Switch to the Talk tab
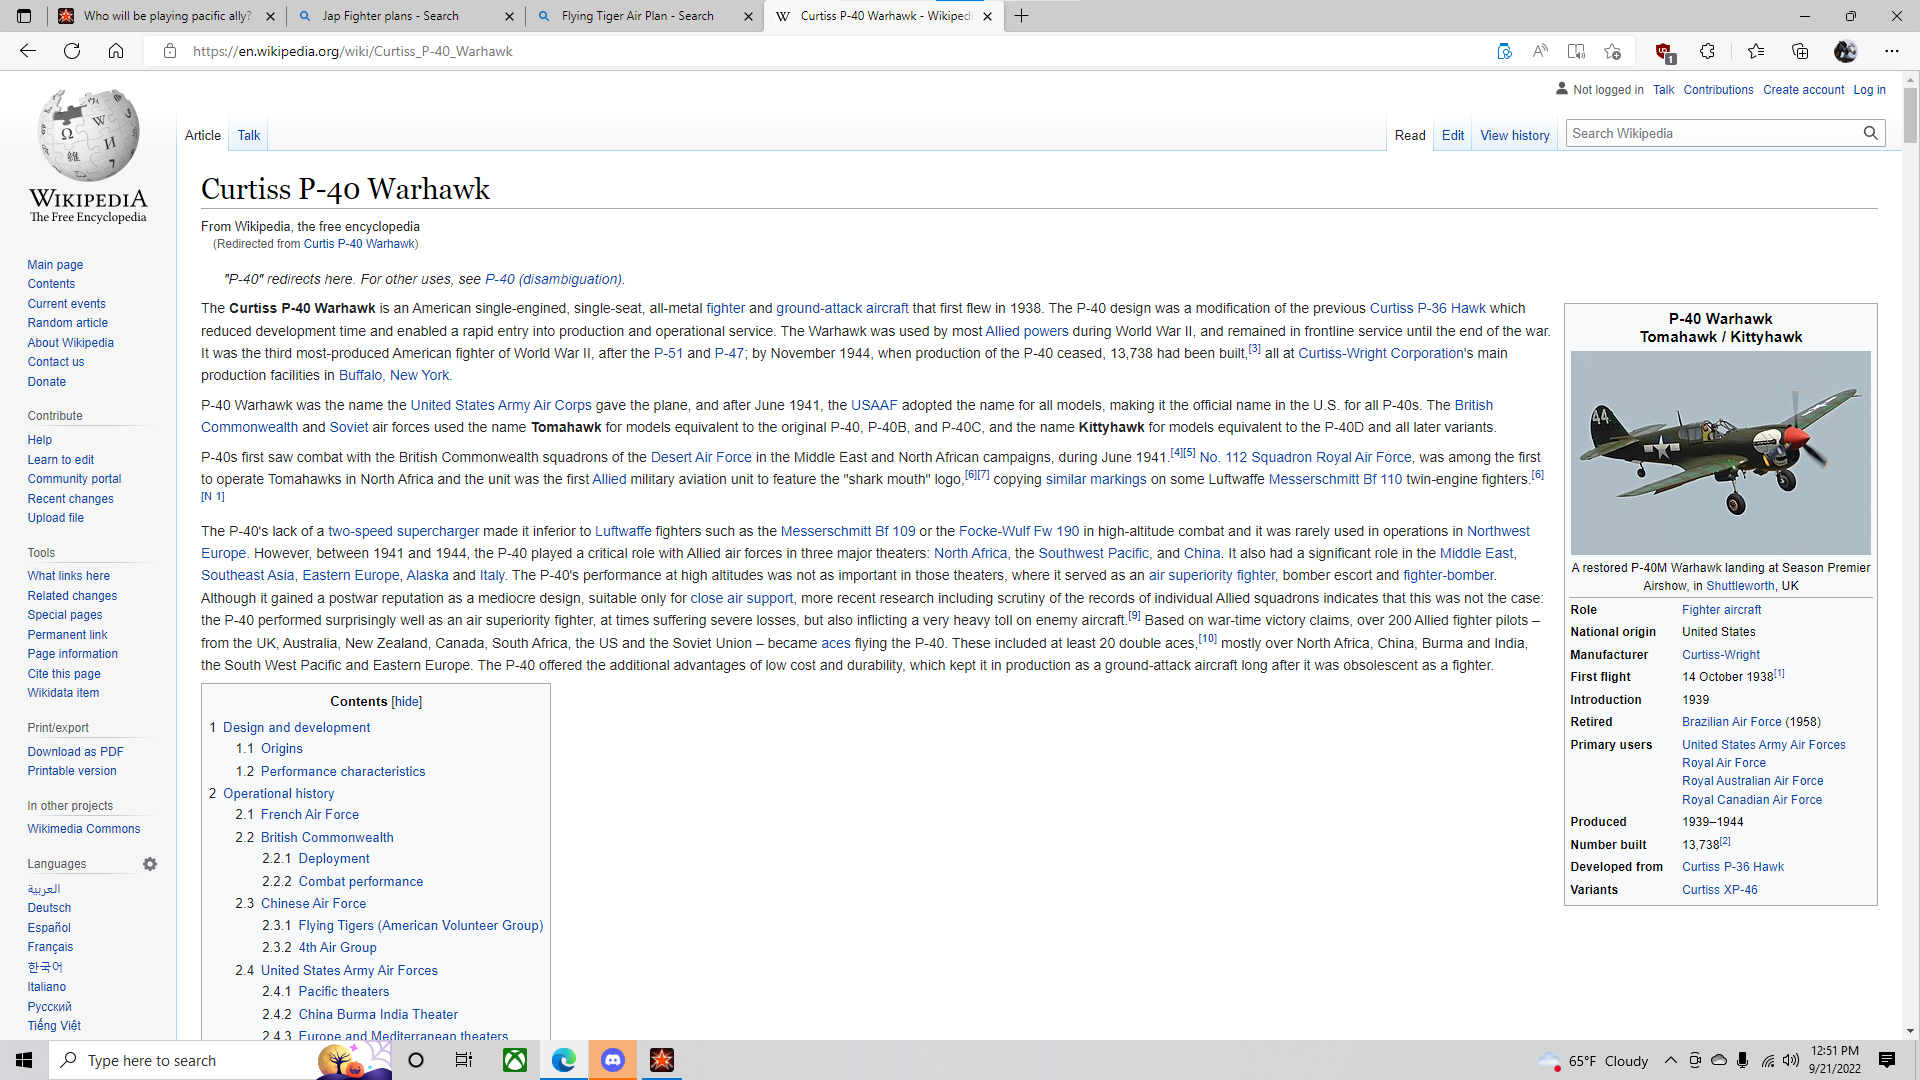This screenshot has width=1920, height=1080. click(248, 135)
